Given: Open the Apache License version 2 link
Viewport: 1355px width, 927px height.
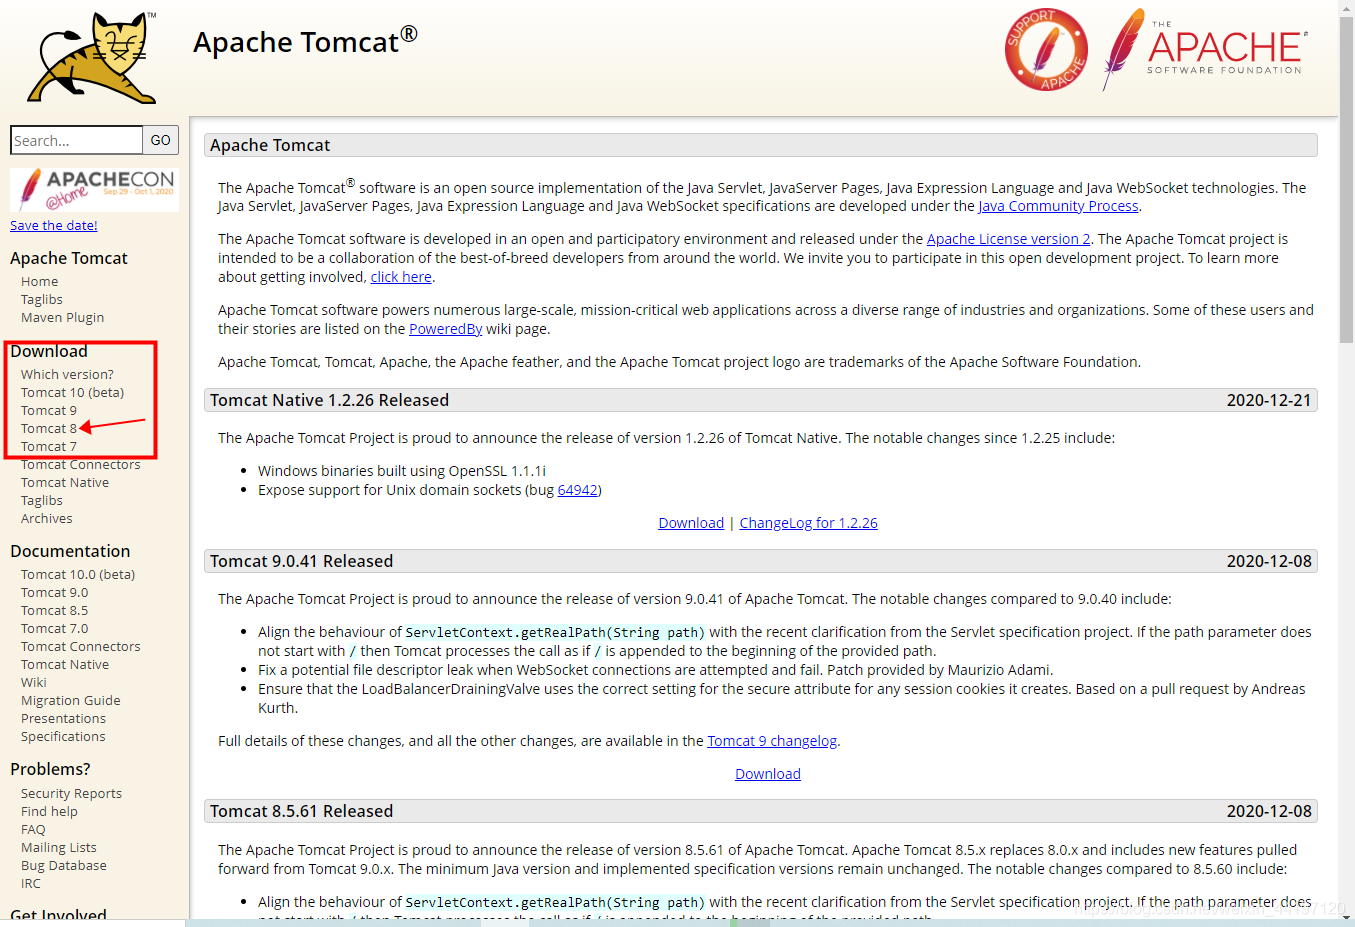Looking at the screenshot, I should [x=1009, y=239].
